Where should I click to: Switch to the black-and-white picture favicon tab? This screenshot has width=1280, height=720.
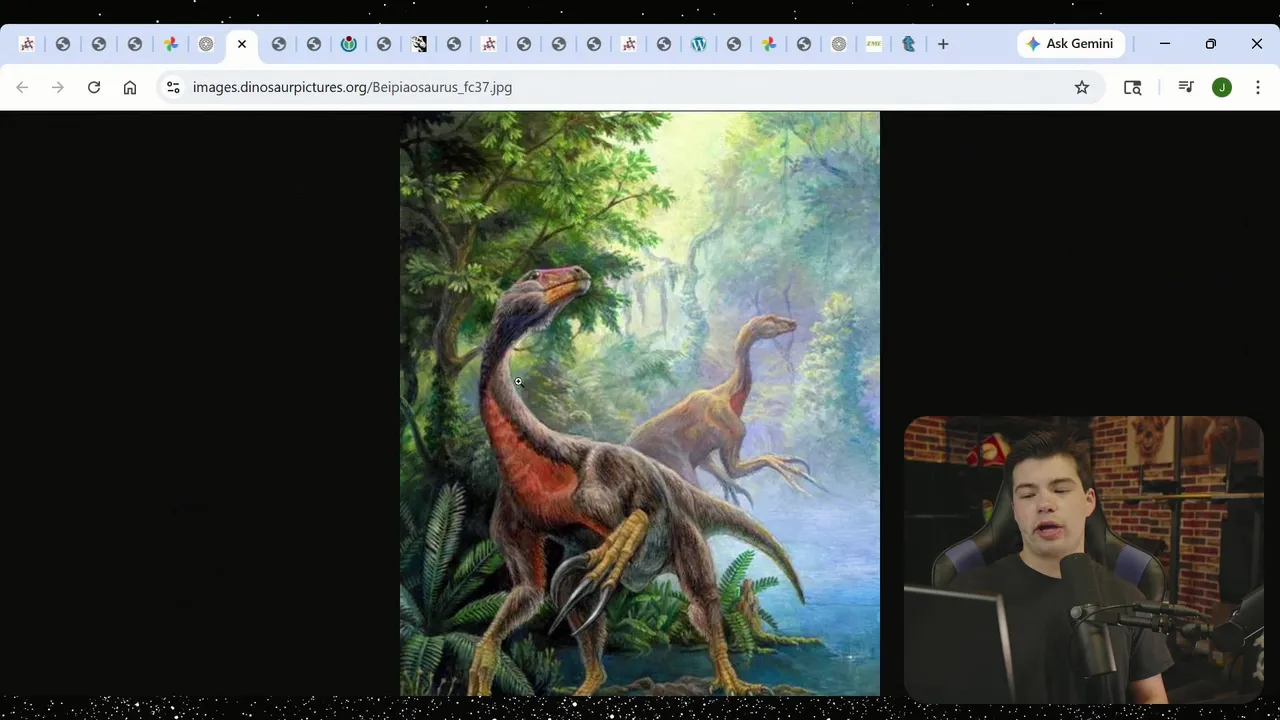(419, 44)
